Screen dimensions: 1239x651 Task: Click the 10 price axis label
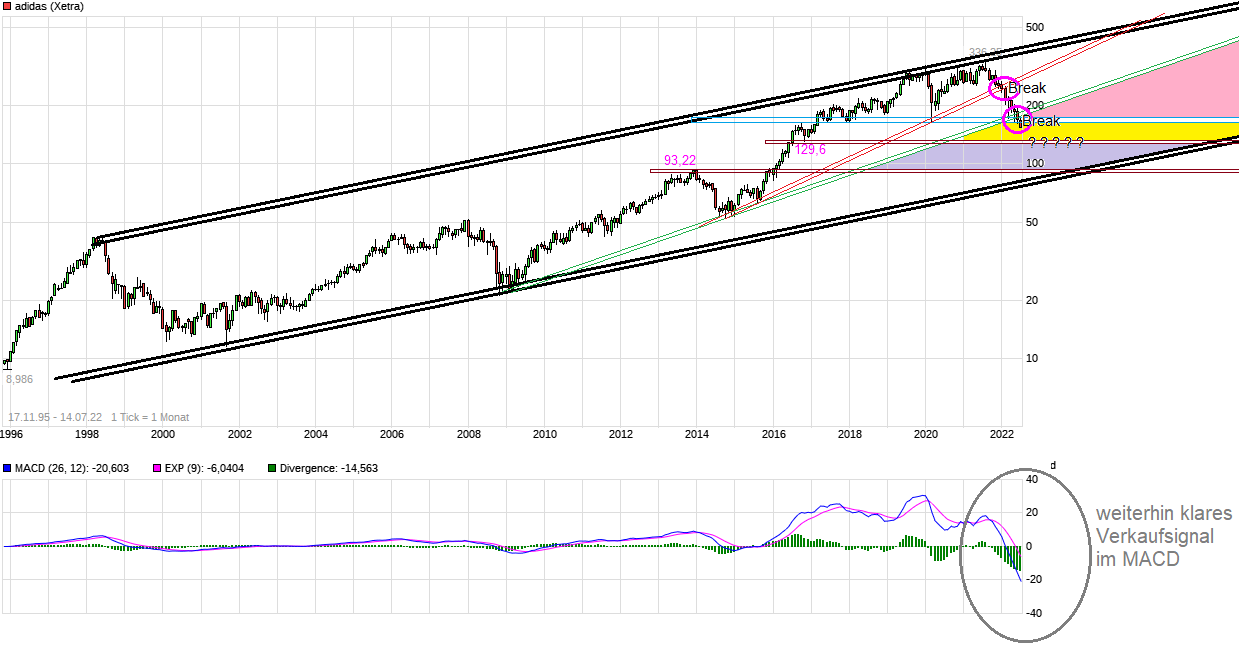pyautogui.click(x=1032, y=358)
